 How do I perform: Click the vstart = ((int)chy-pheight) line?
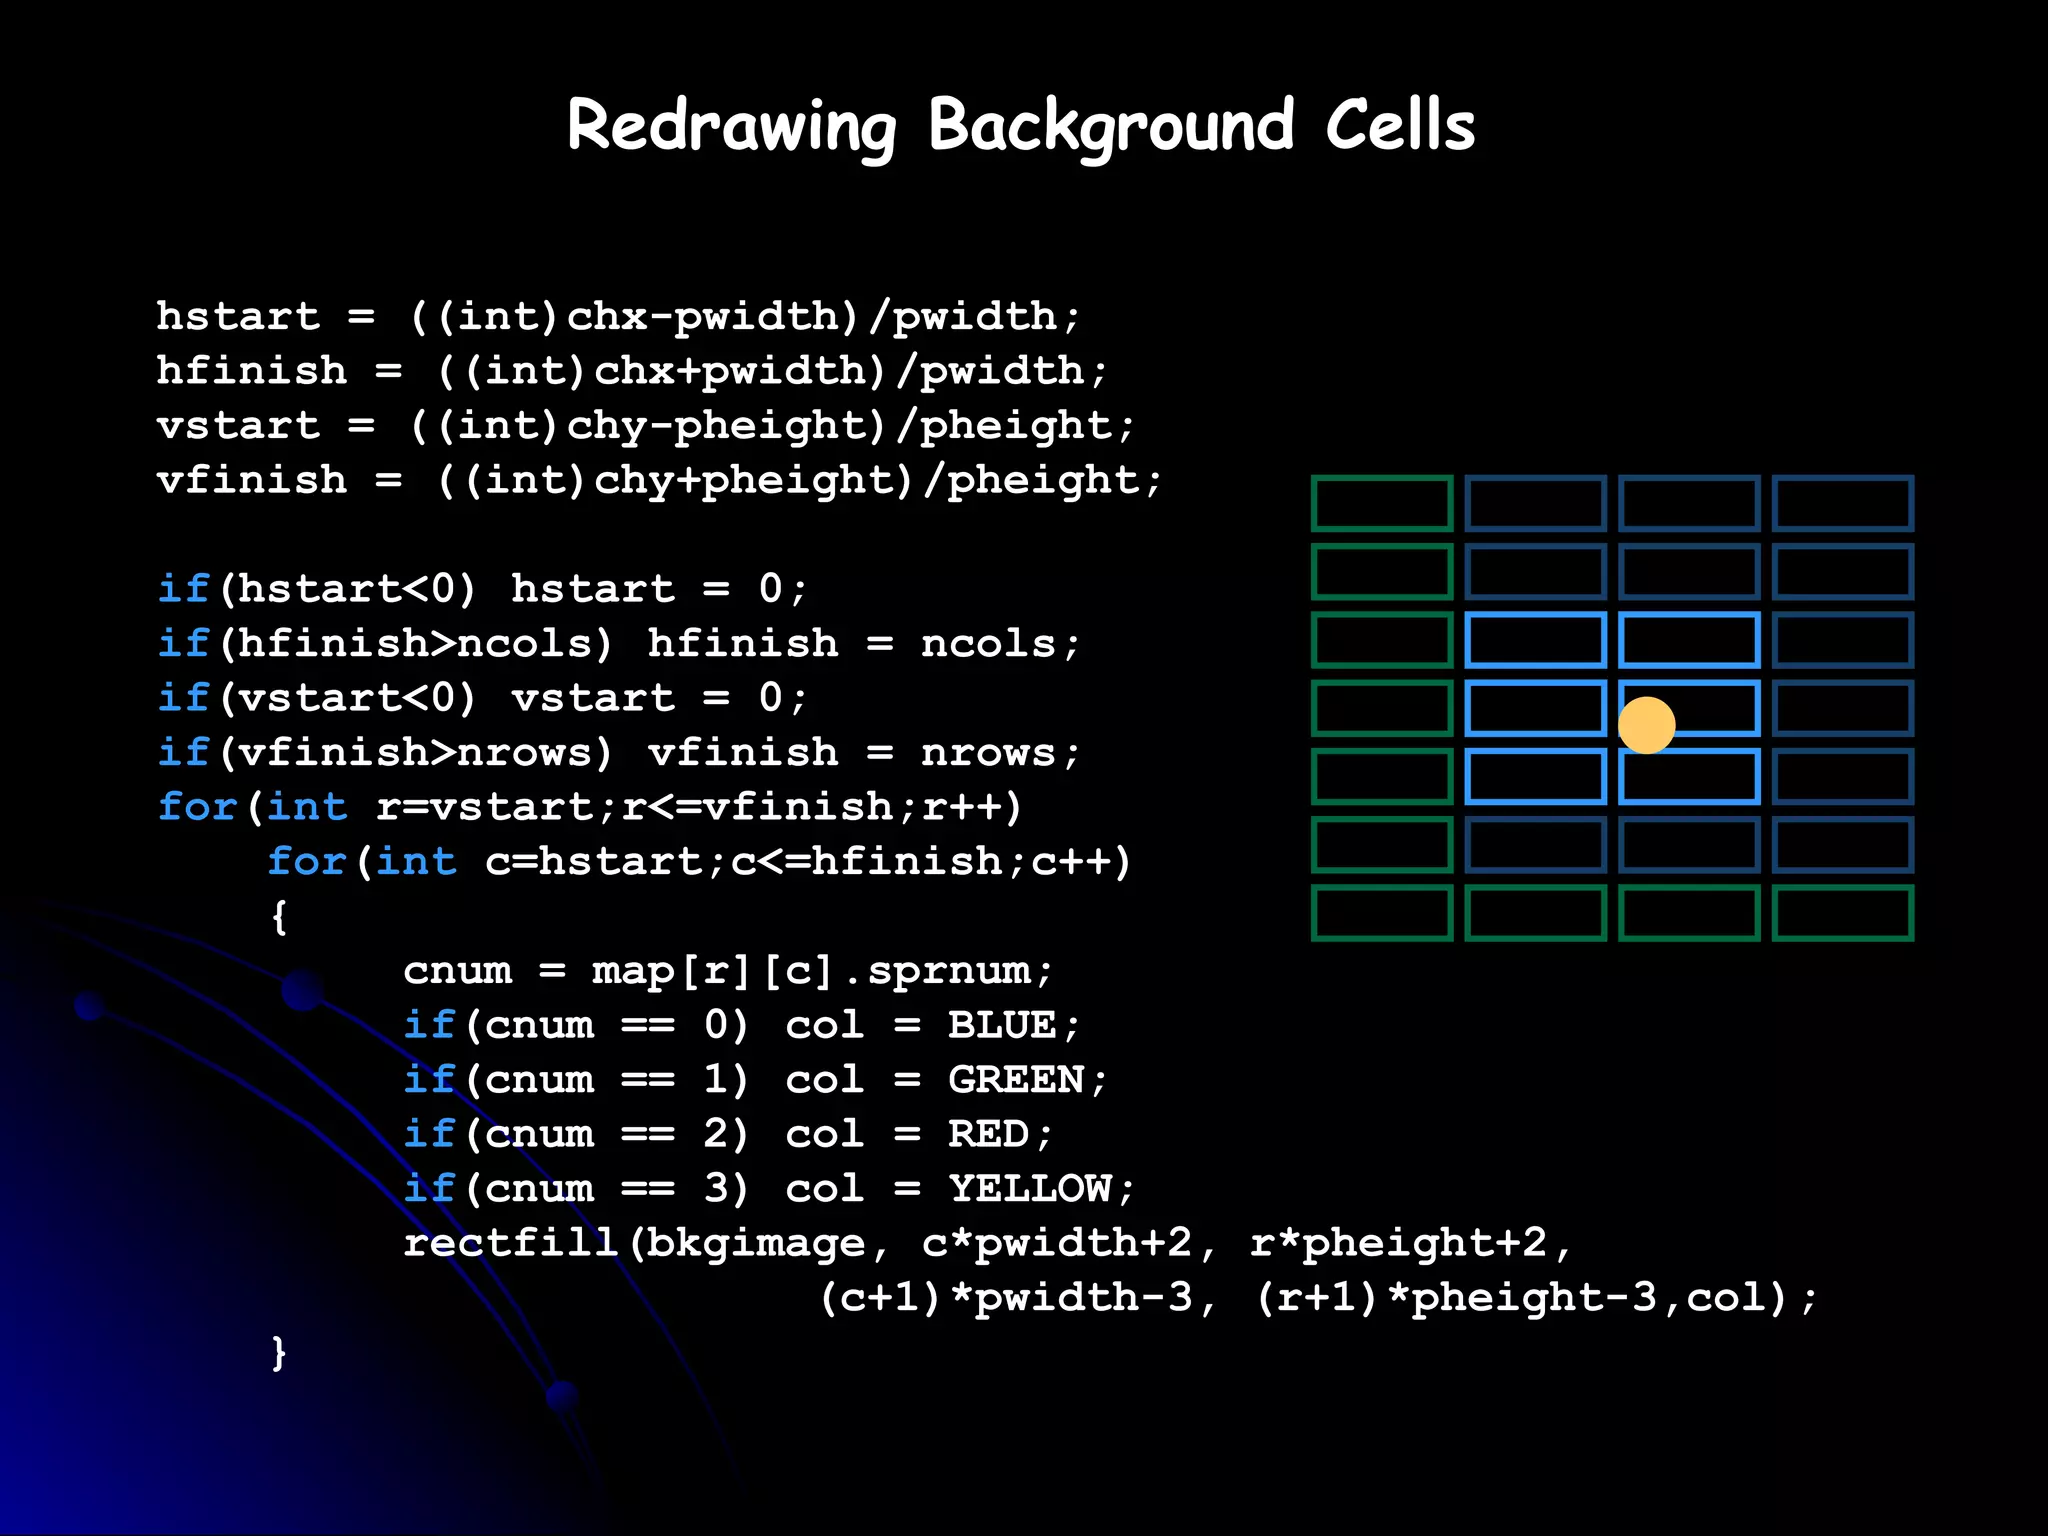point(645,426)
